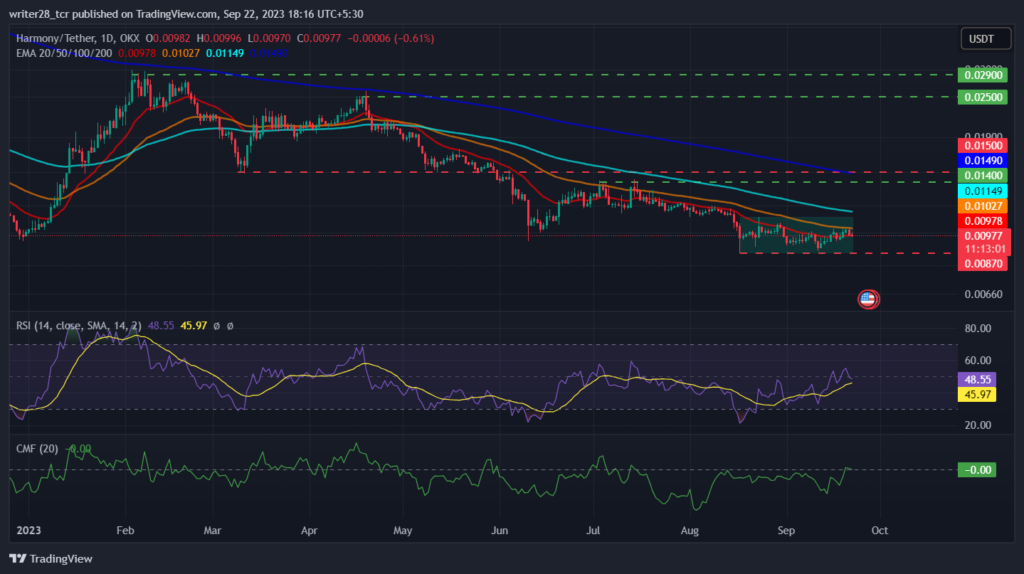Click the Sep label on time axis
The image size is (1024, 574).
pyautogui.click(x=786, y=530)
